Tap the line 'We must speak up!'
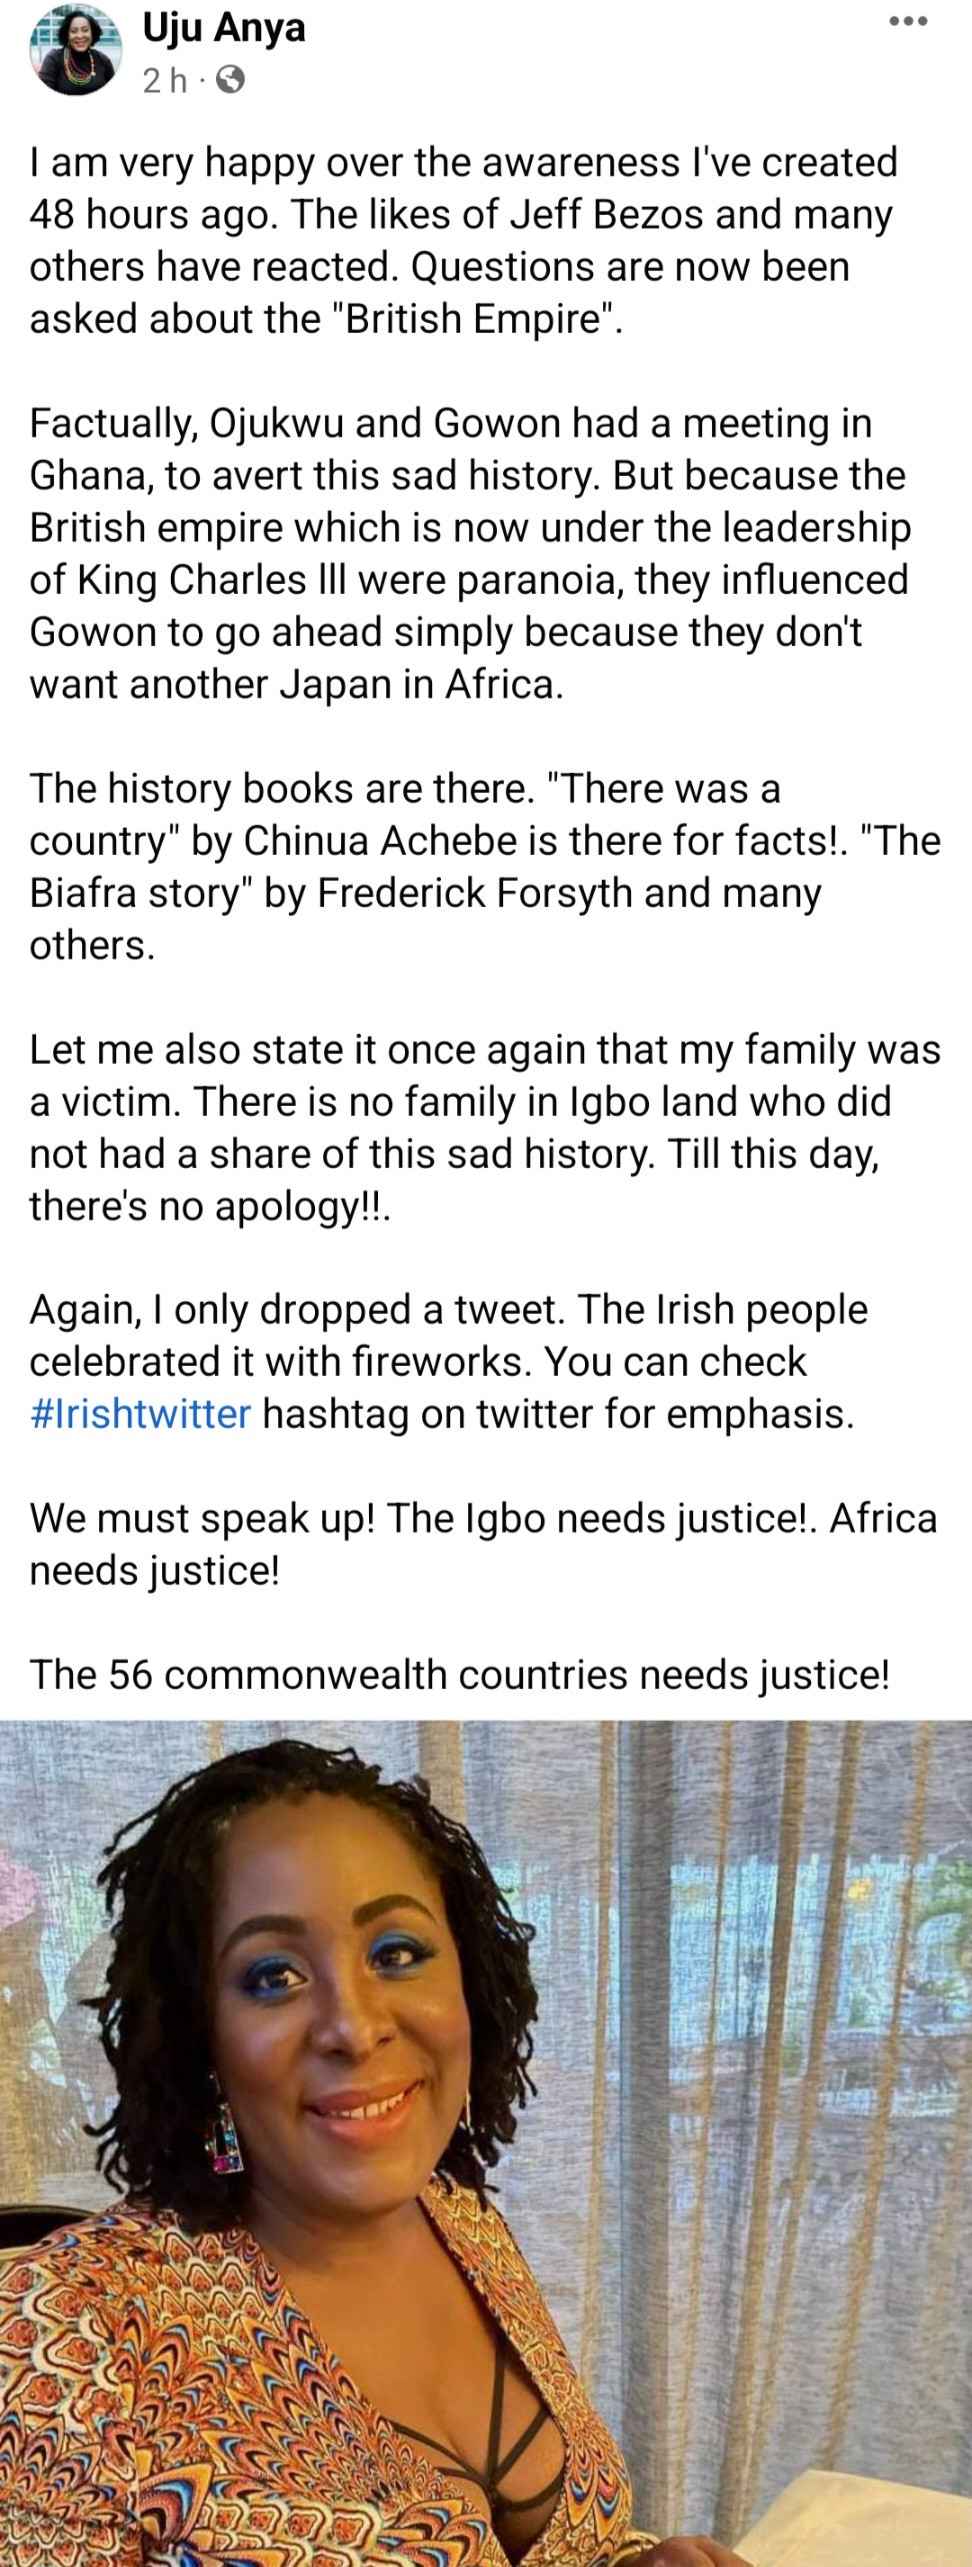 484,1544
